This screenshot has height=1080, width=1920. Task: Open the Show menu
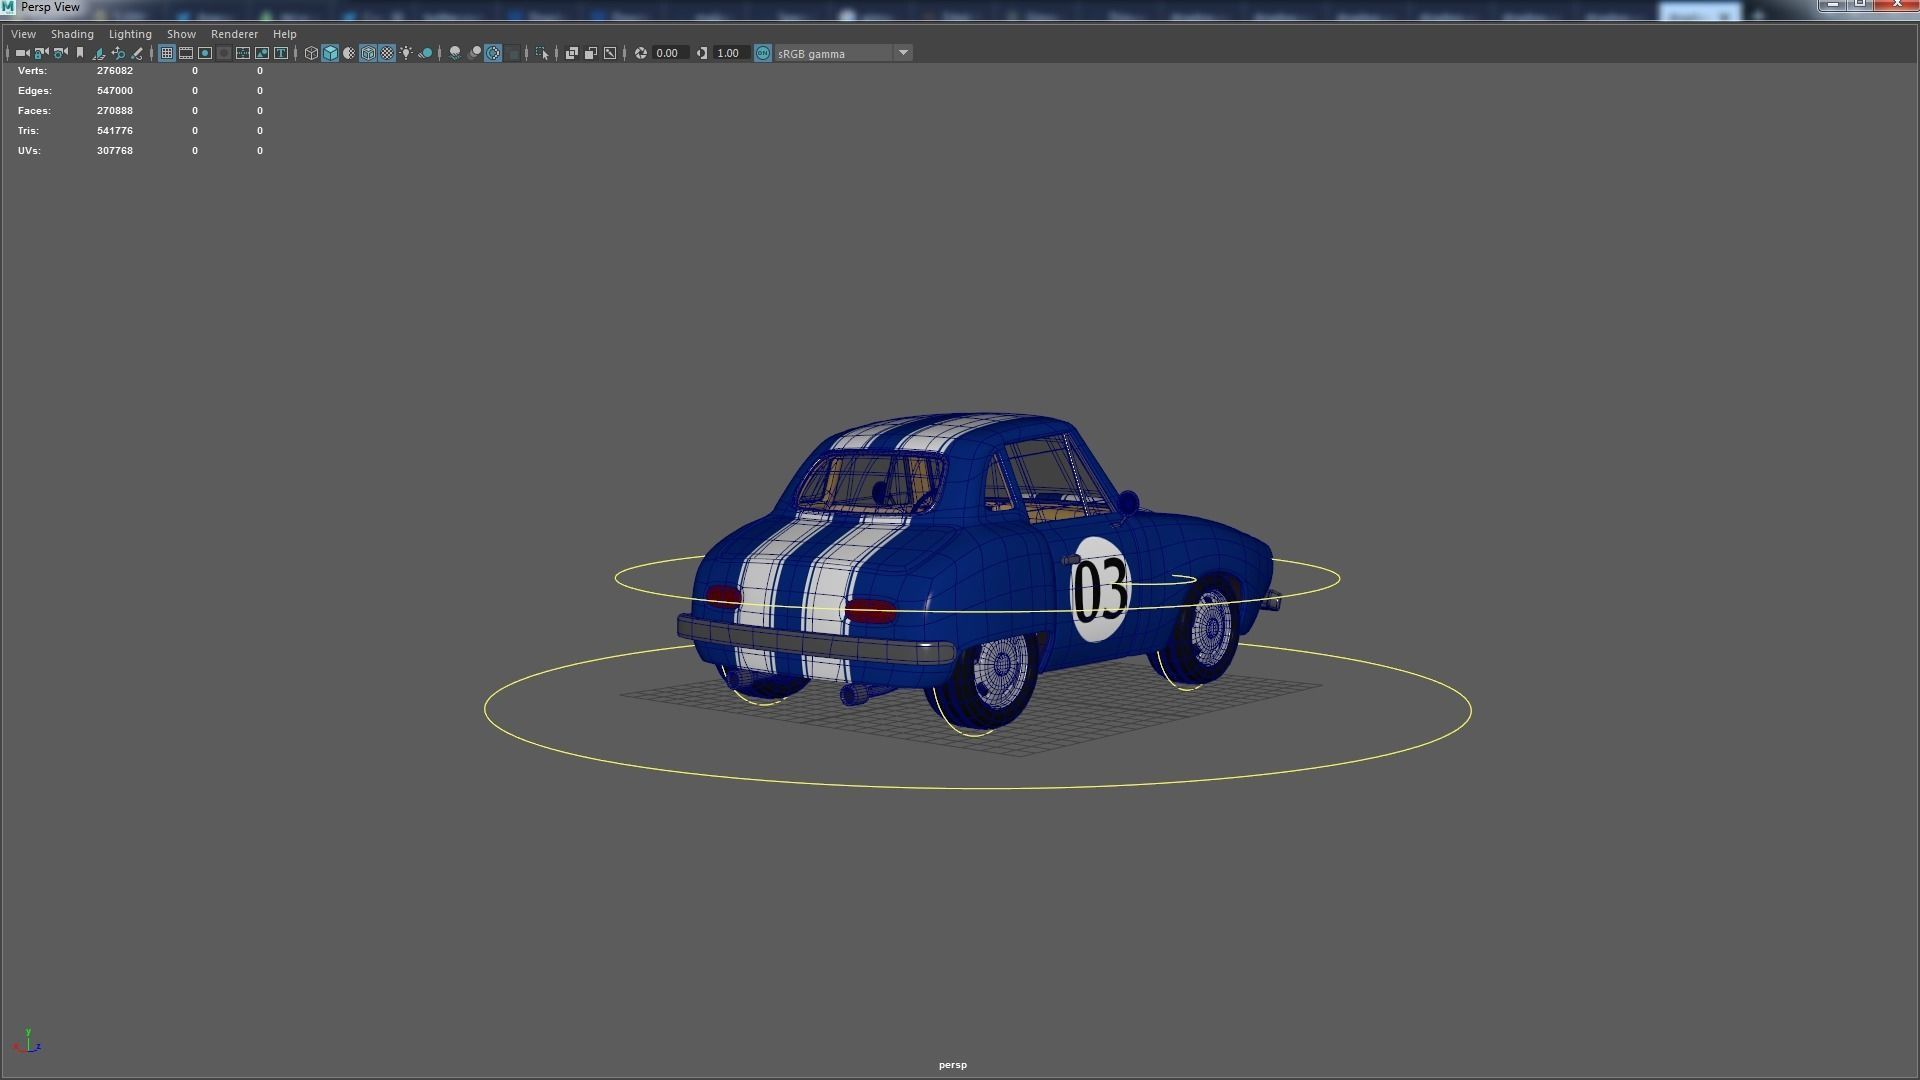tap(181, 34)
